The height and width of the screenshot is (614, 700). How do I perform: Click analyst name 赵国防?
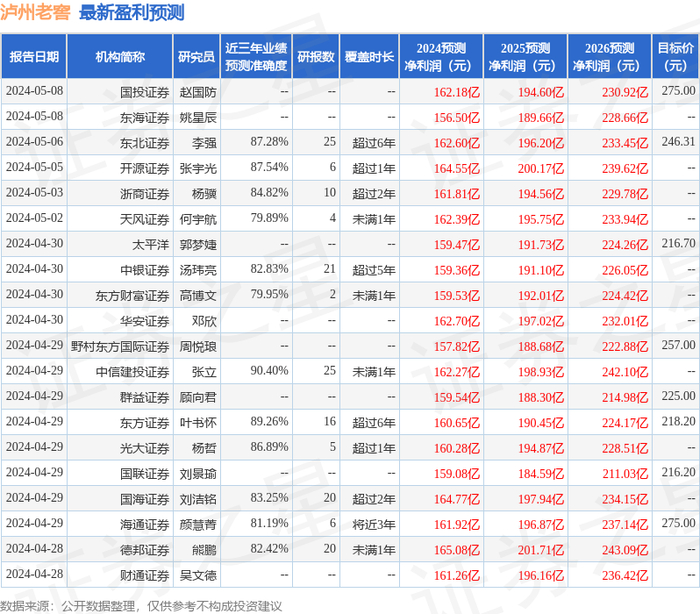tap(198, 92)
